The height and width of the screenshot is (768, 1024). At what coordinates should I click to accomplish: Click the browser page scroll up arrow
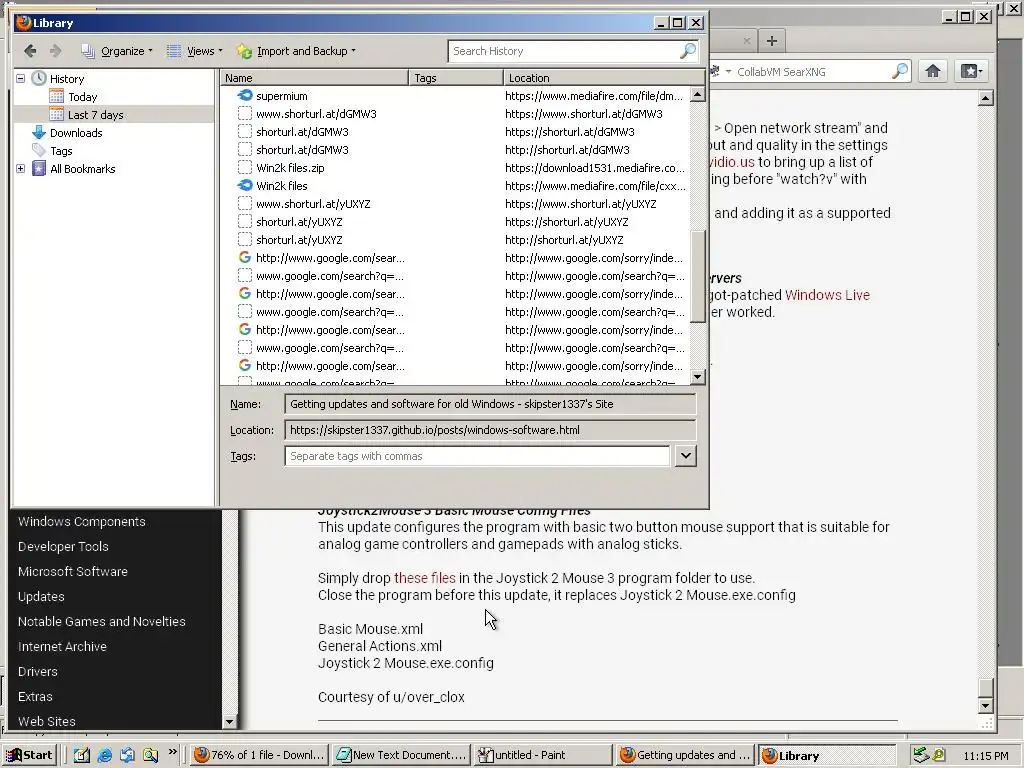[985, 99]
